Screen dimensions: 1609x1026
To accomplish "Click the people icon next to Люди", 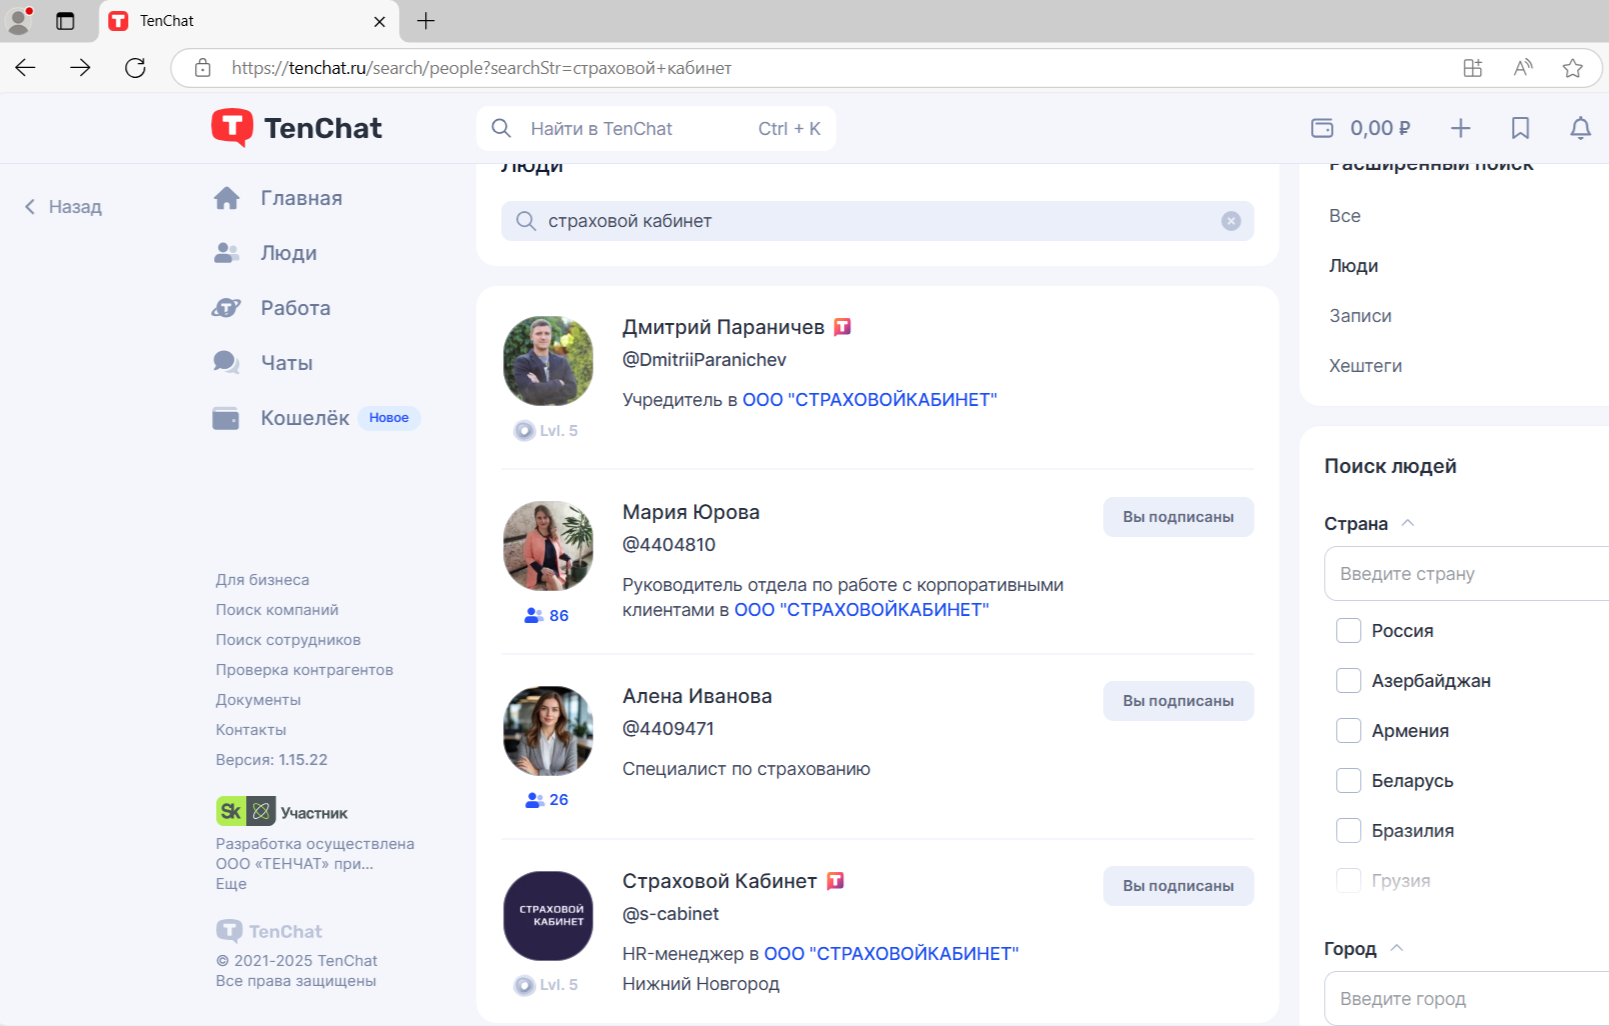I will coord(227,253).
